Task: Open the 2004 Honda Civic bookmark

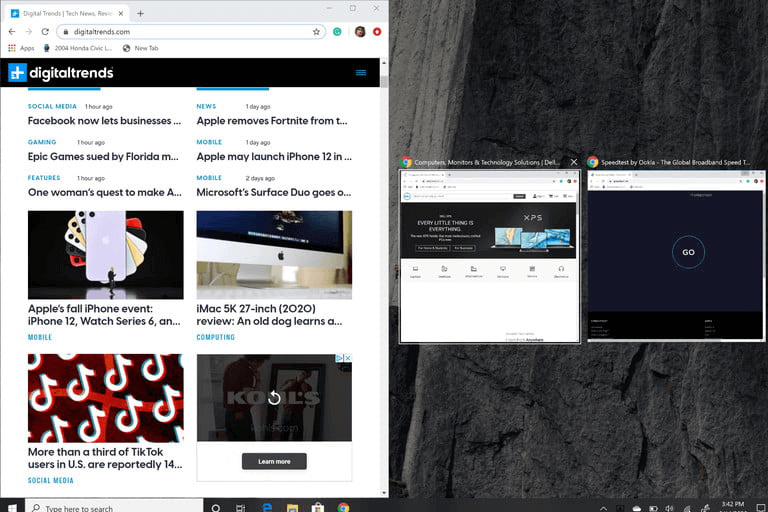Action: click(x=77, y=48)
